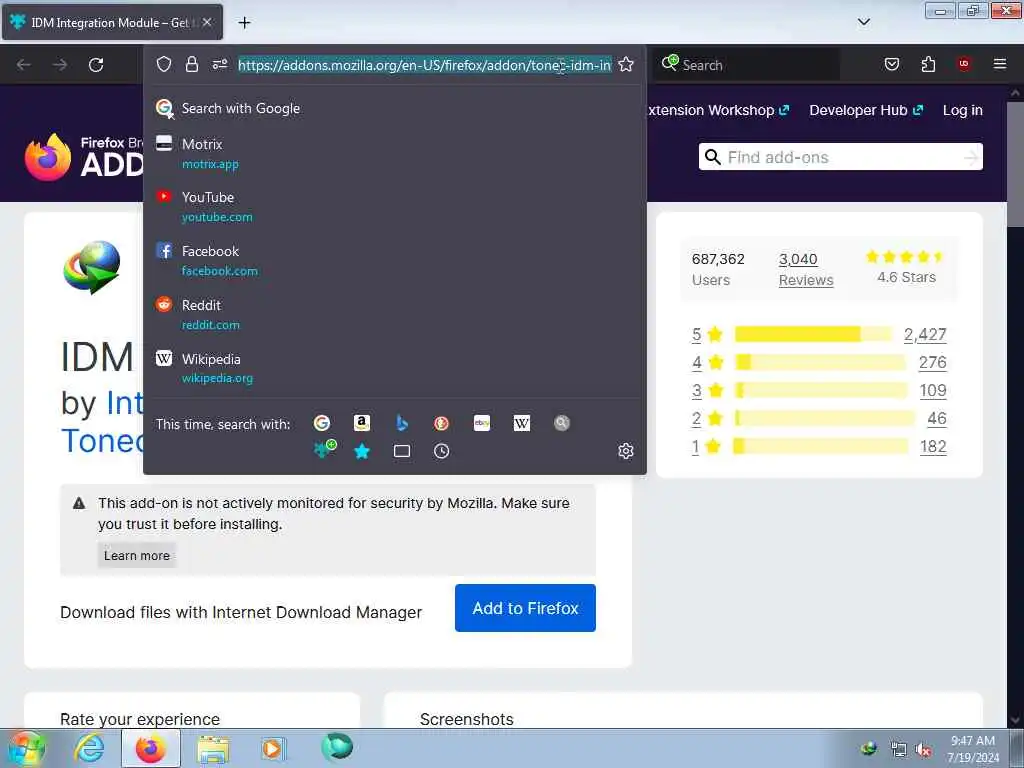Screen dimensions: 1024x768
Task: Open the 46 two-star reviews count
Action: point(936,419)
